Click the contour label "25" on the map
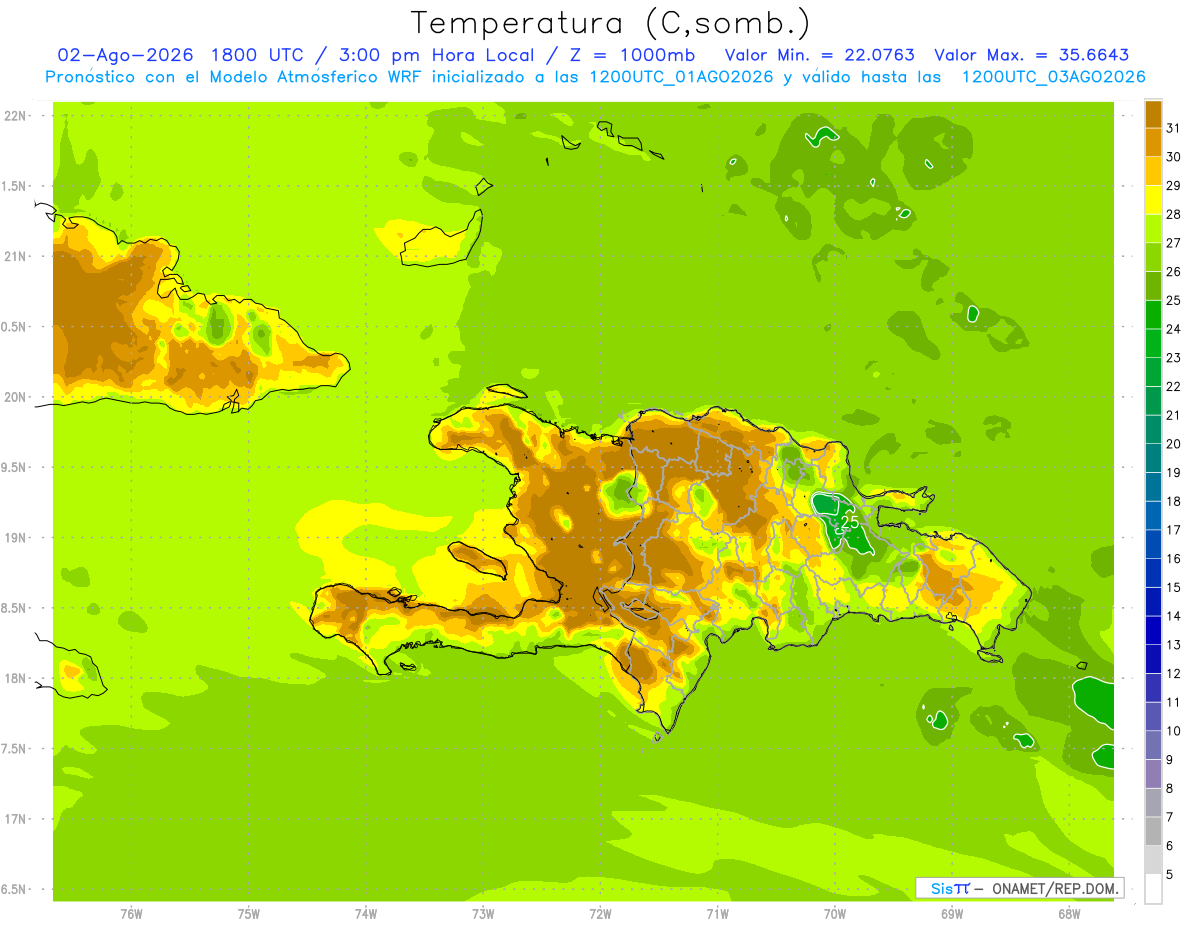 coord(850,521)
